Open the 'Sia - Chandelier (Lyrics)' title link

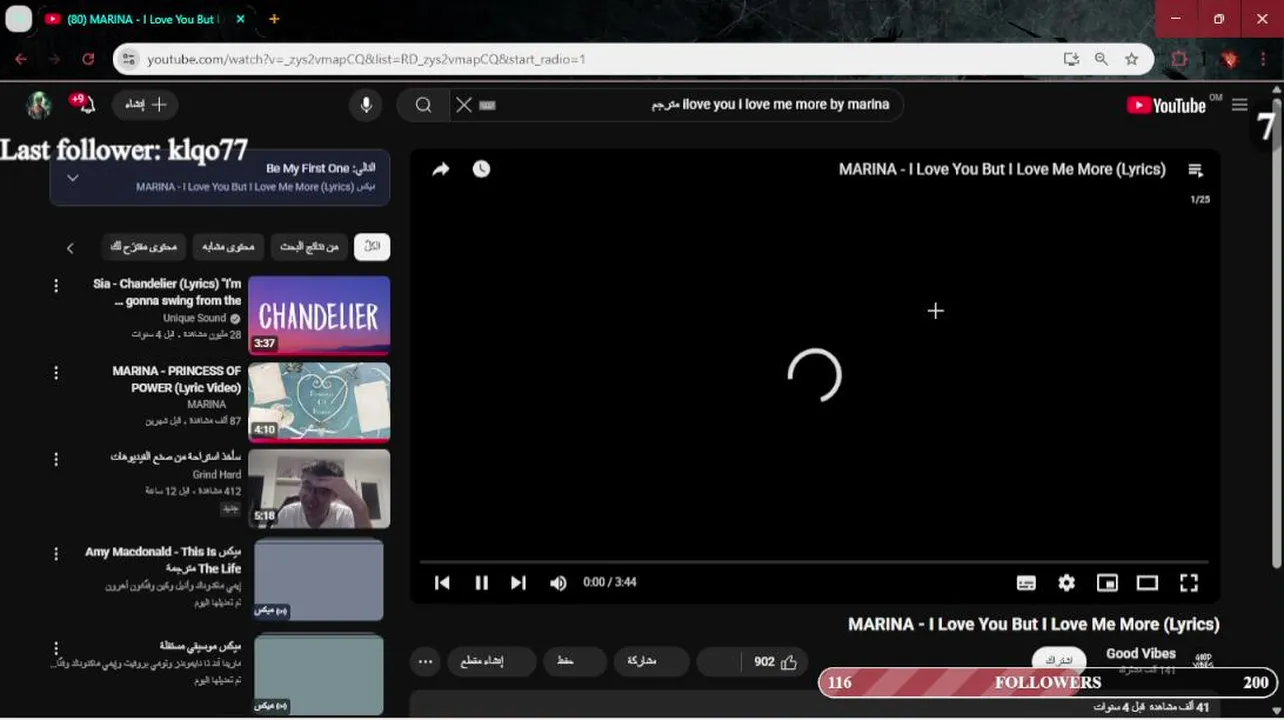(x=168, y=292)
